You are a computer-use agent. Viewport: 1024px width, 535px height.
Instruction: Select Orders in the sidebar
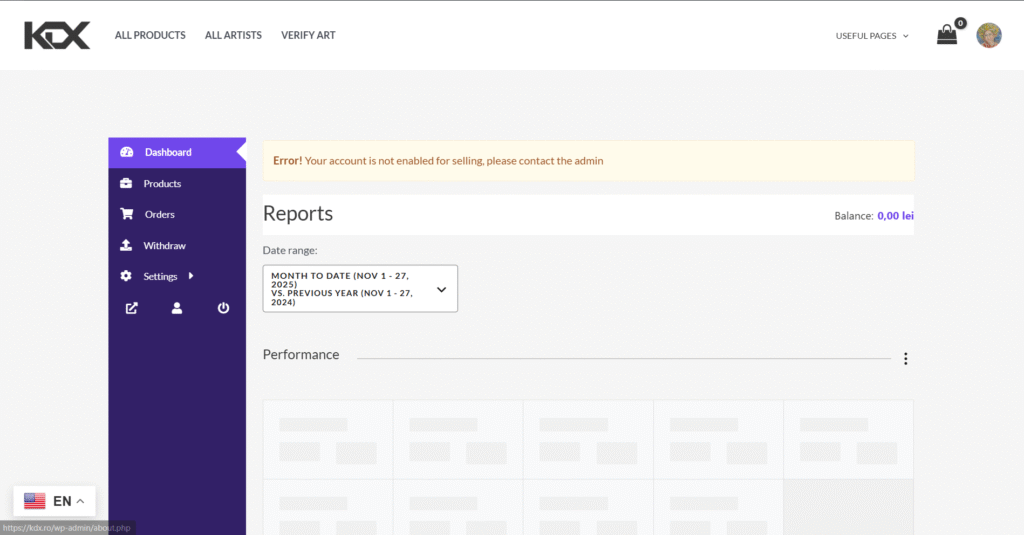159,215
